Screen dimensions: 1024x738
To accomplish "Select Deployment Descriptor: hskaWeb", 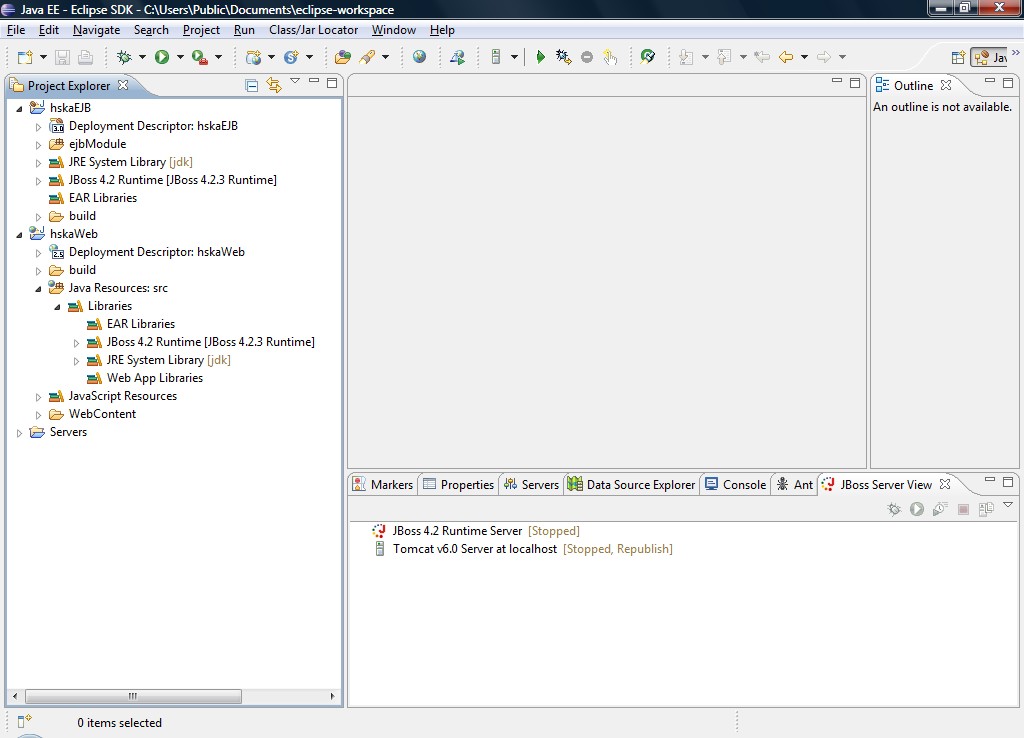I will 157,252.
